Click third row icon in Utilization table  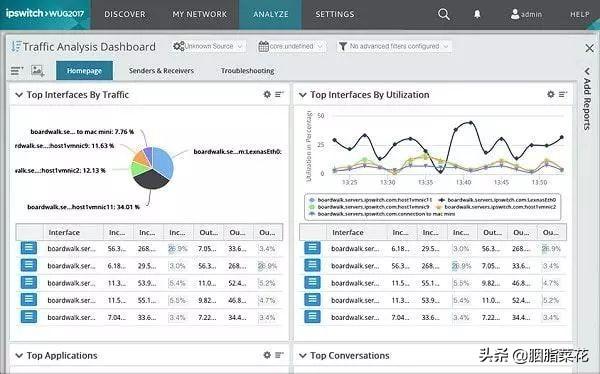pos(312,283)
